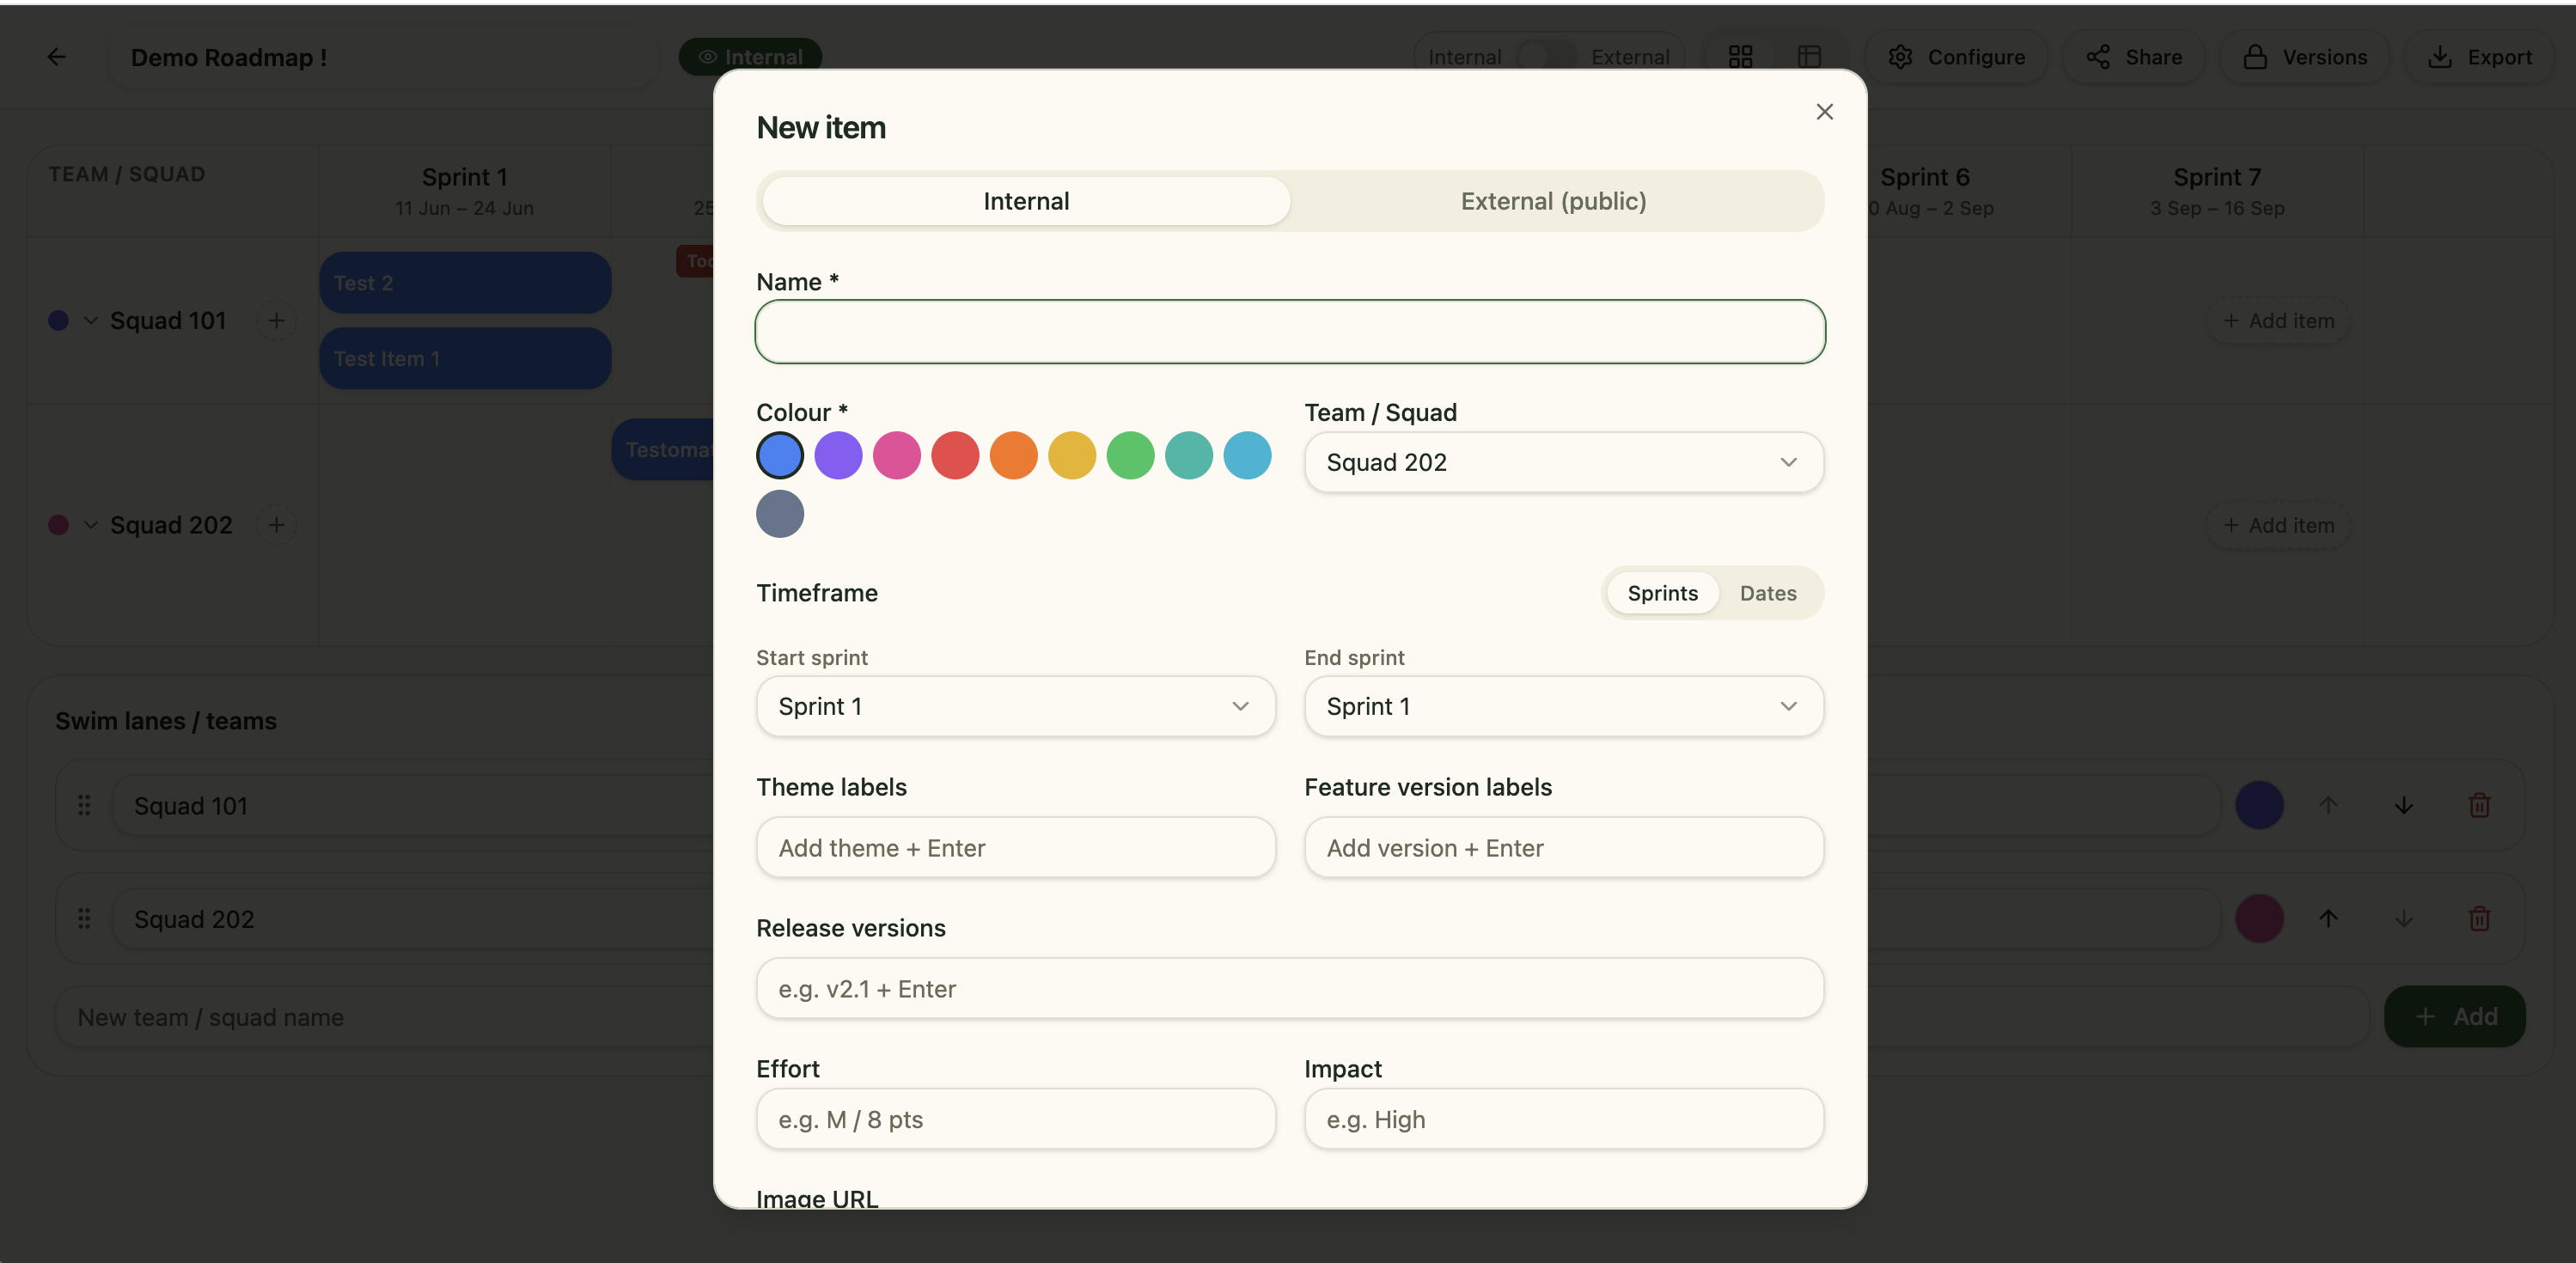
Task: Click the Sprint 7 column header
Action: [x=2217, y=191]
